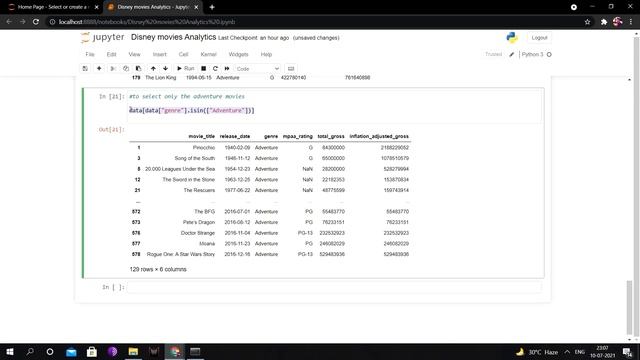Open the cell type Code dropdown
Viewport: 640px width, 360px height.
click(x=257, y=69)
